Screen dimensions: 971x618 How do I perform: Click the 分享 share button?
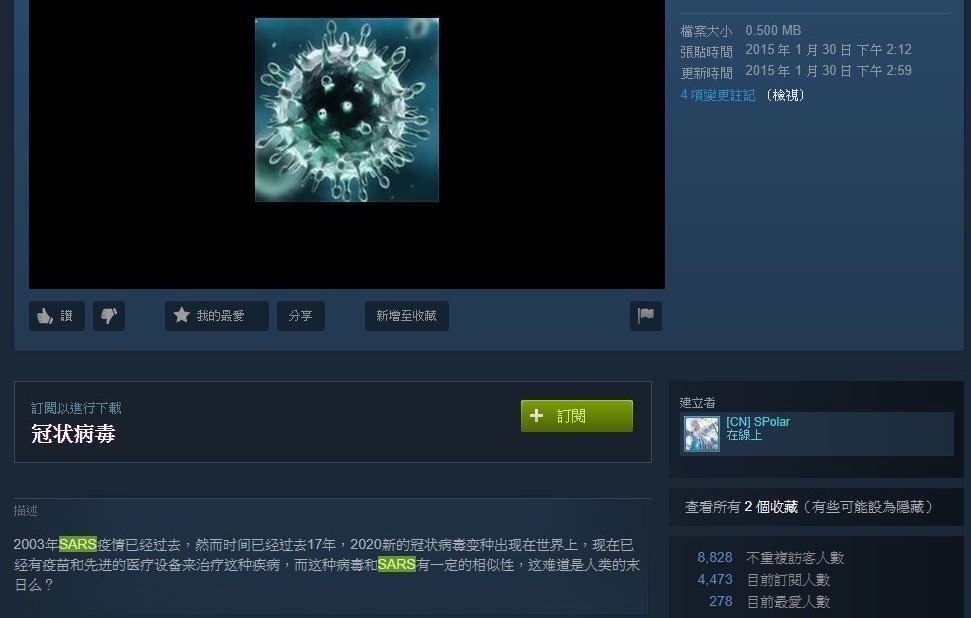tap(301, 316)
